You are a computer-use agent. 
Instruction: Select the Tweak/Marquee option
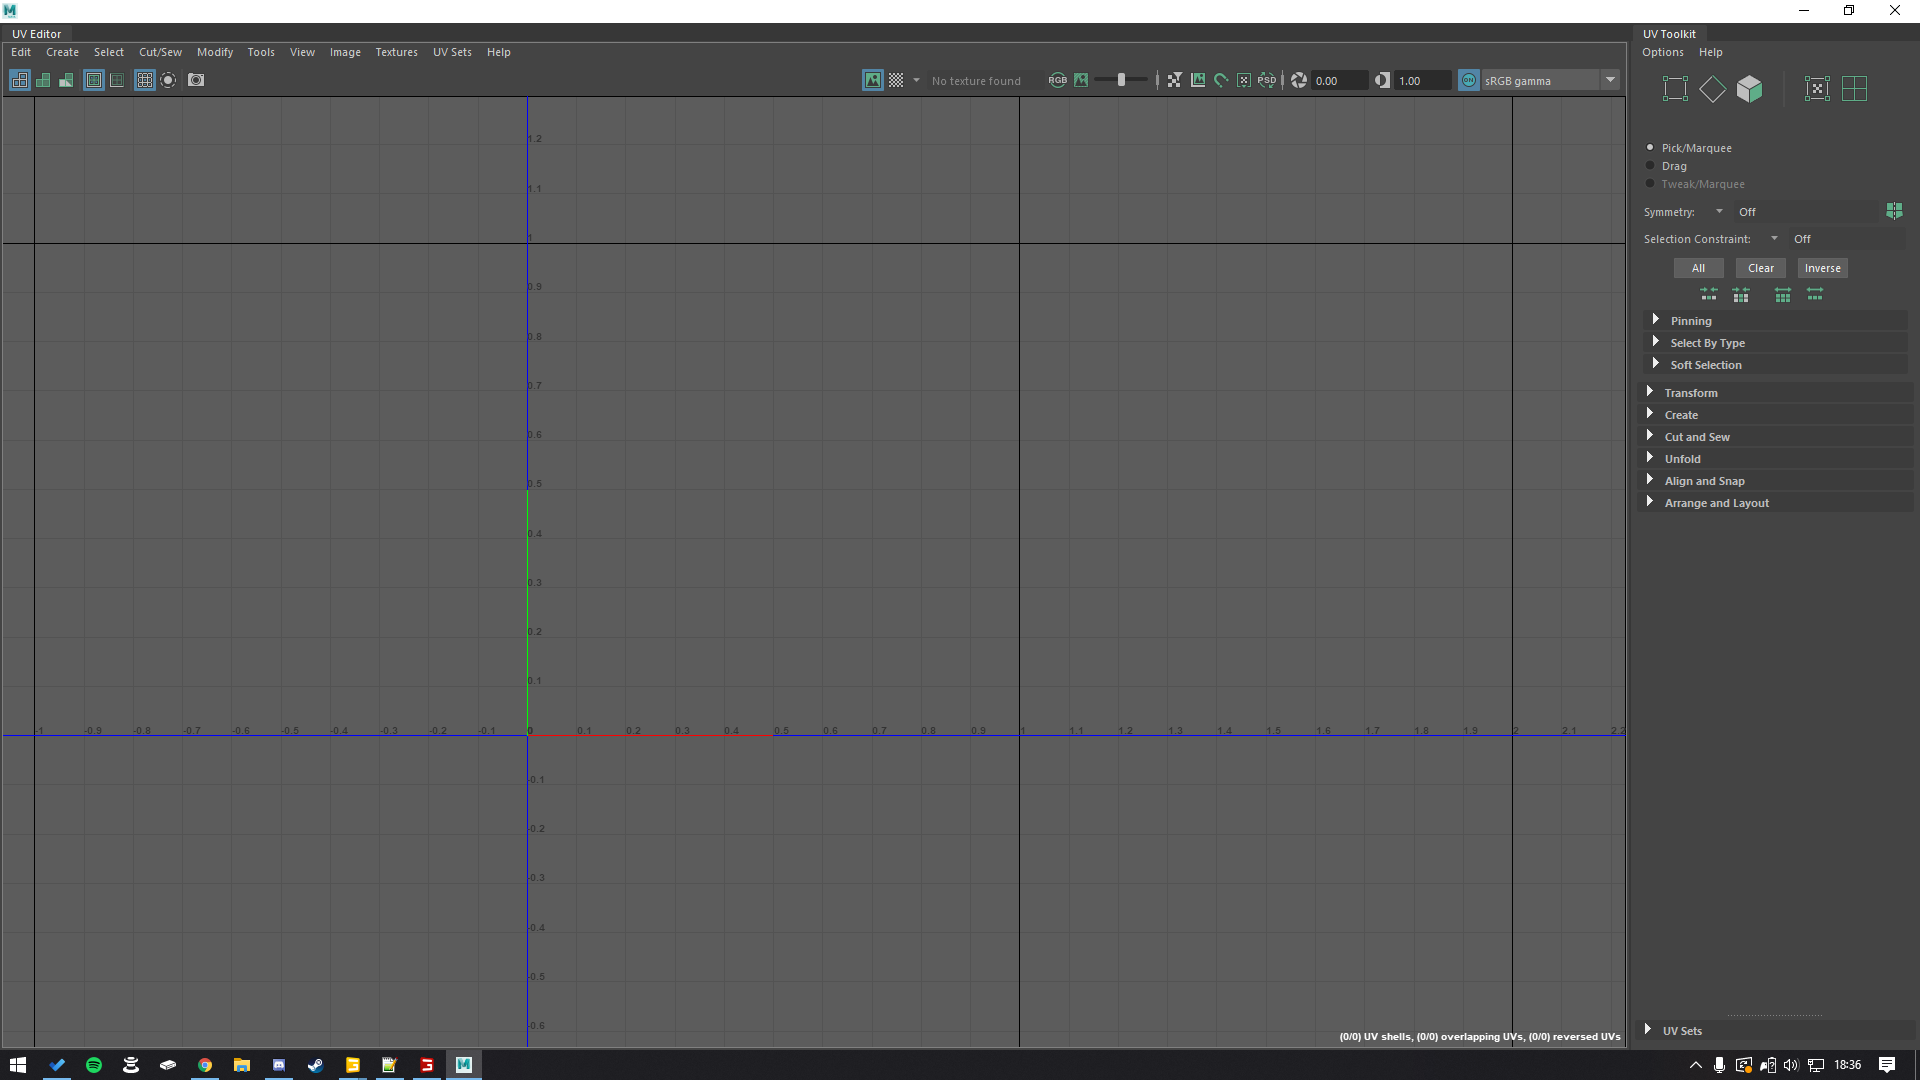[1650, 184]
